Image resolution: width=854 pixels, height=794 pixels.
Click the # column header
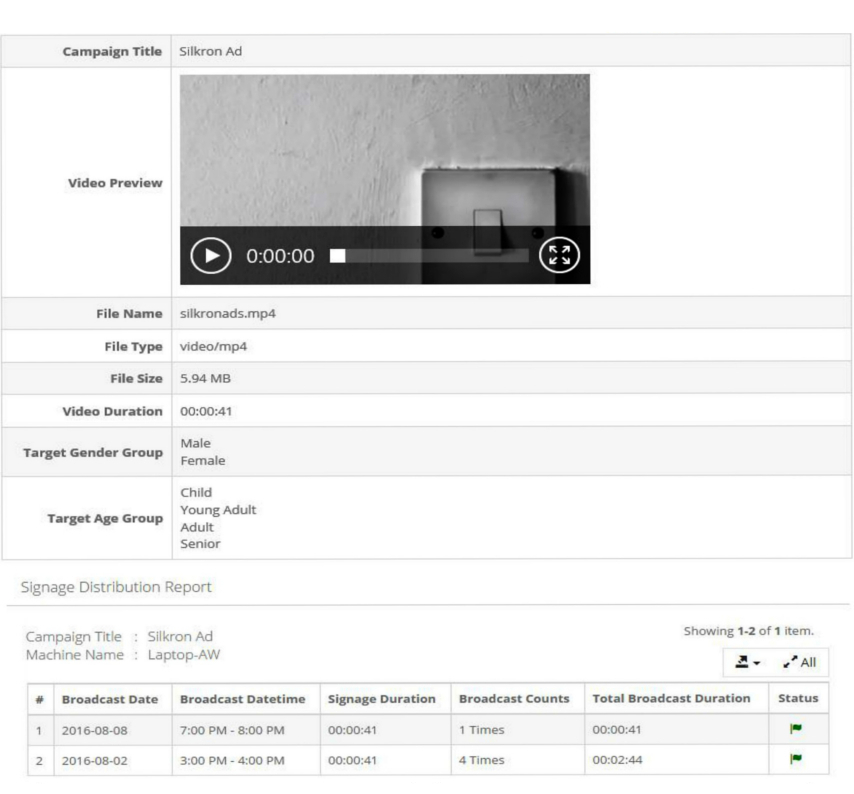(40, 699)
